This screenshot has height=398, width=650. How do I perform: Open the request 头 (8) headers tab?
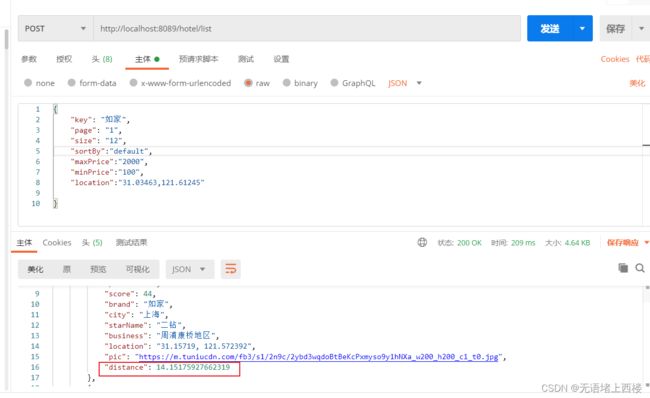[102, 59]
